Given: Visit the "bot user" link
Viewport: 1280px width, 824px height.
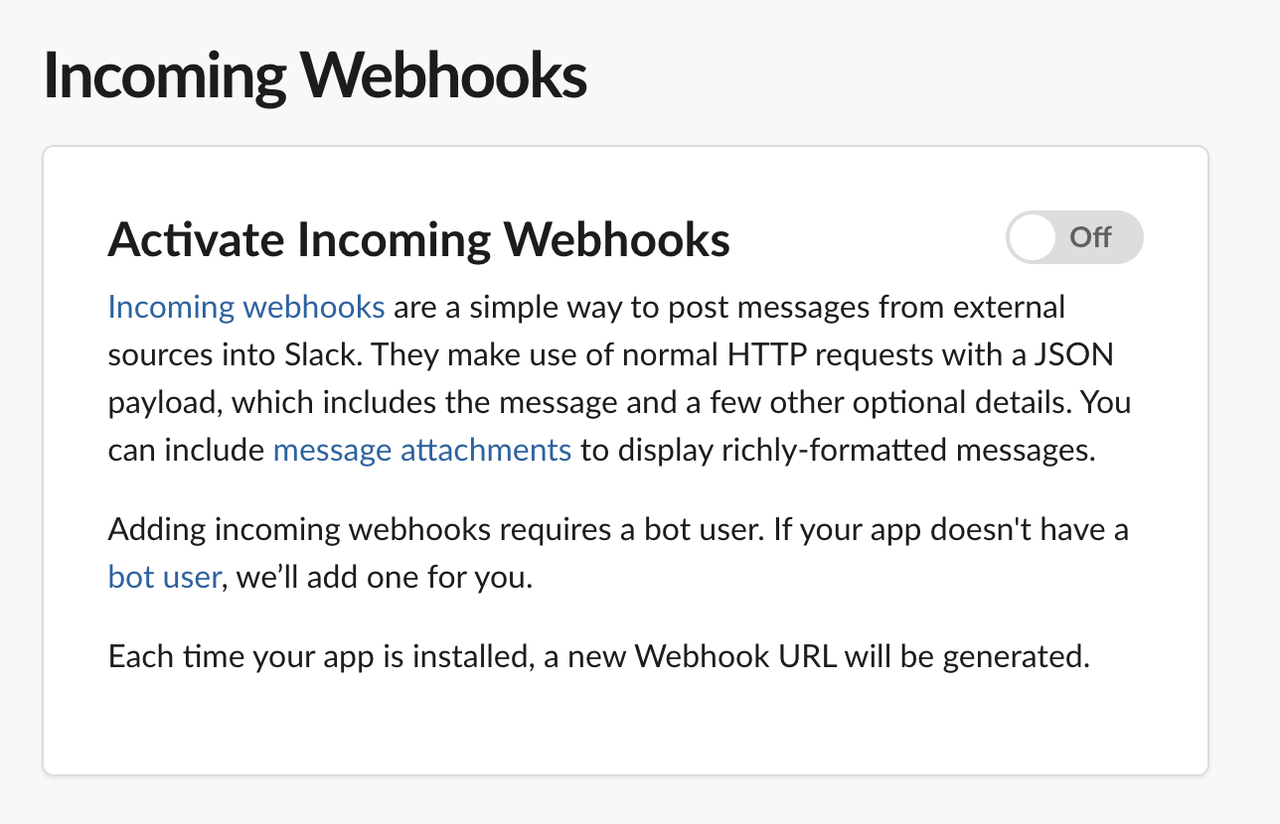Looking at the screenshot, I should click(x=164, y=577).
